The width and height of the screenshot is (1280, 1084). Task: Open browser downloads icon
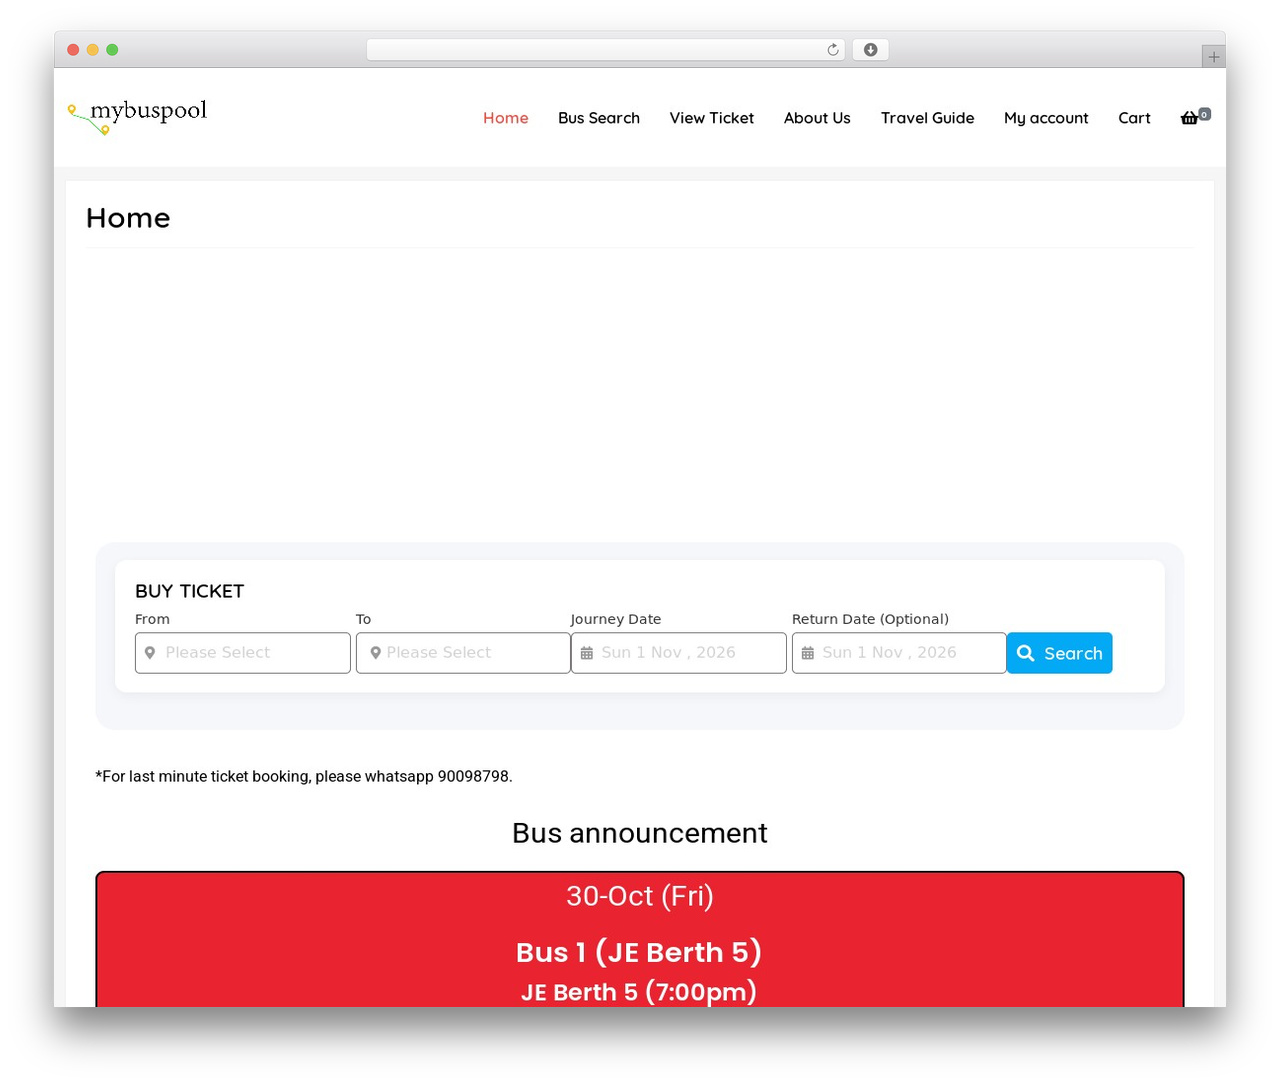coord(871,50)
